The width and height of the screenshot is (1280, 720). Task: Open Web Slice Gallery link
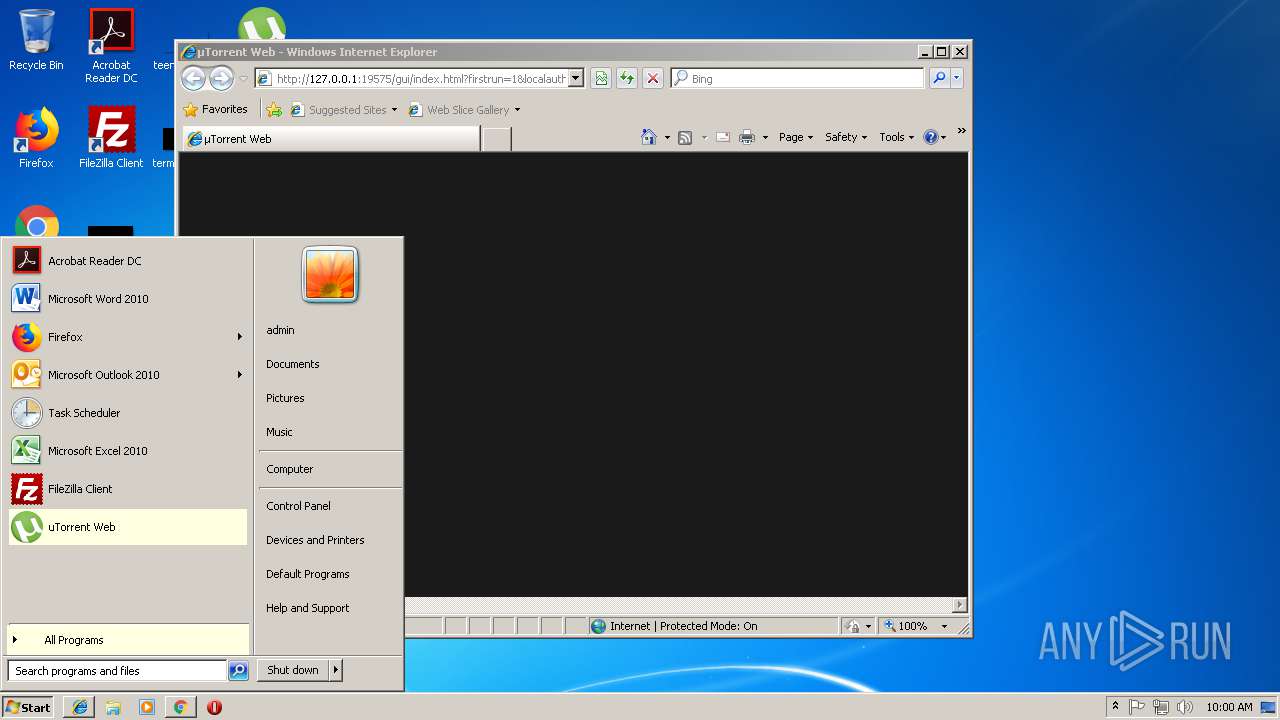coord(464,110)
